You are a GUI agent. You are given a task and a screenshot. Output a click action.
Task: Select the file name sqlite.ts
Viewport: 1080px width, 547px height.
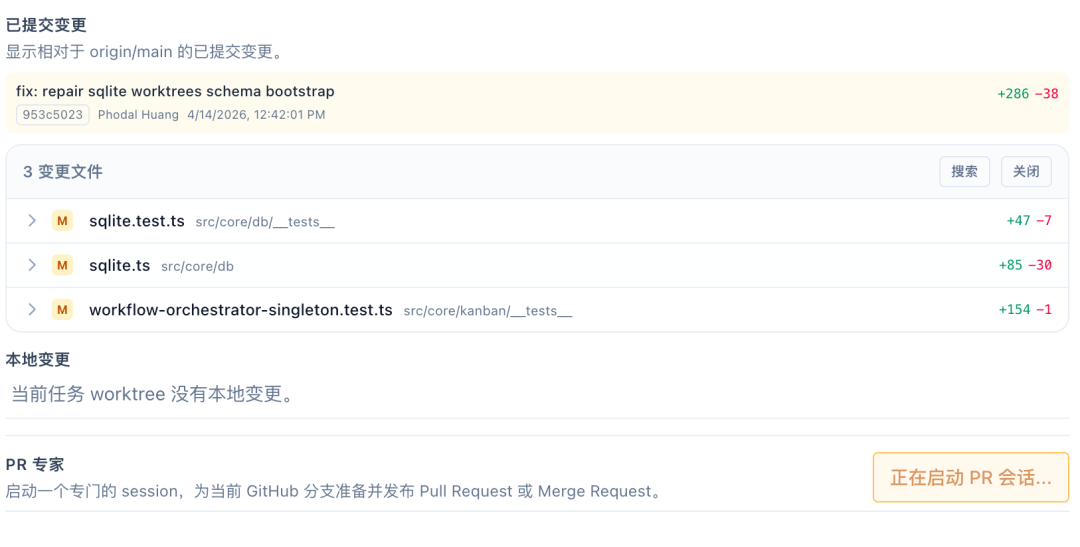pos(120,265)
